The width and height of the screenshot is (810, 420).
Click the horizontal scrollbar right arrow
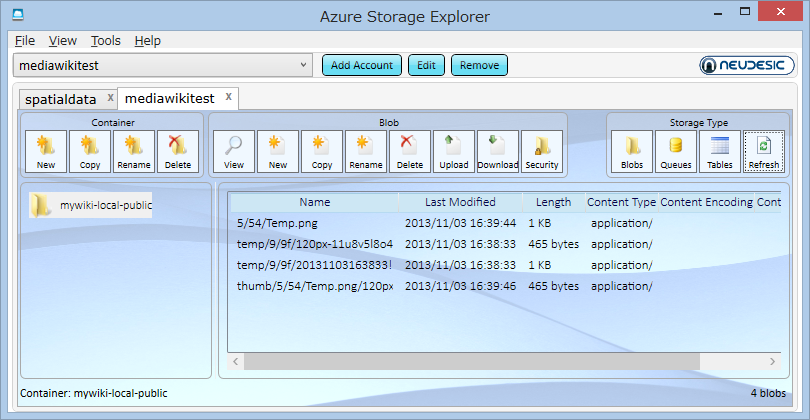click(772, 362)
